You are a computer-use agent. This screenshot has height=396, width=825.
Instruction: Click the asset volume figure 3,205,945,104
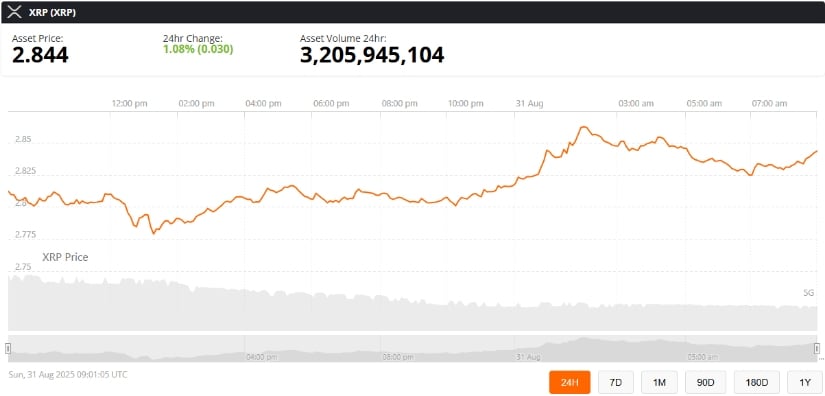[x=372, y=55]
